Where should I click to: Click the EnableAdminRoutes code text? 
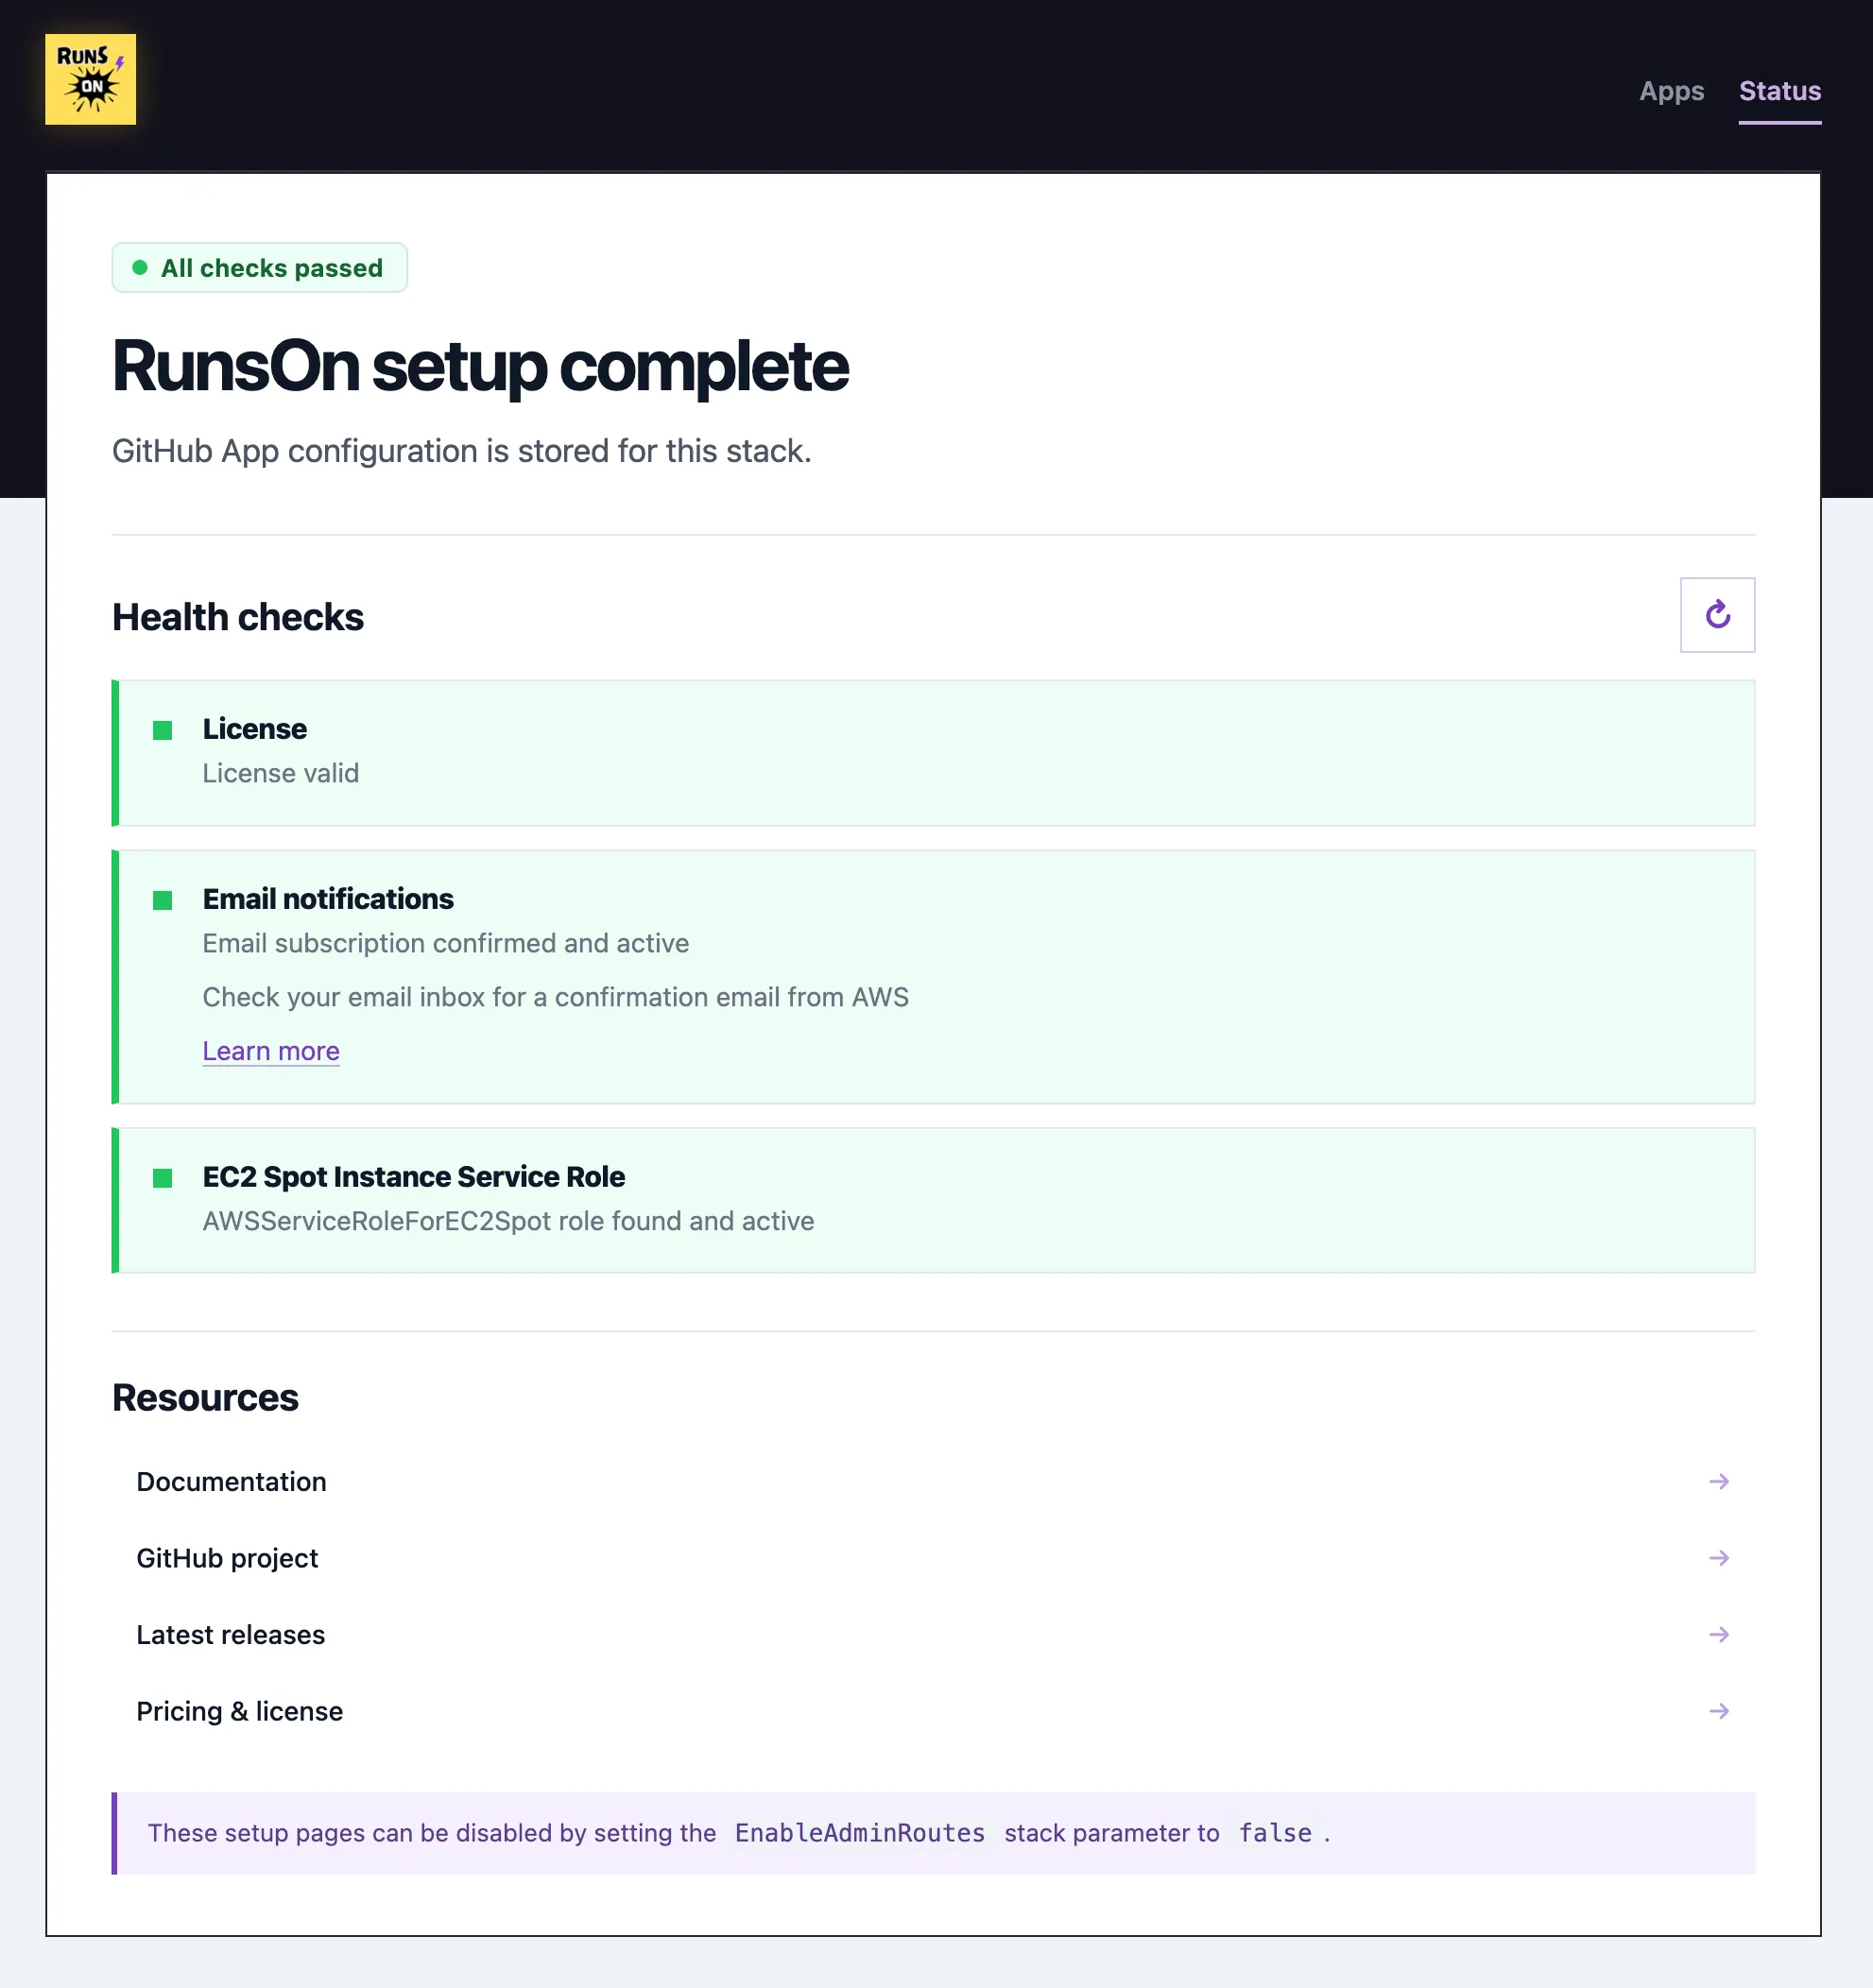tap(860, 1833)
